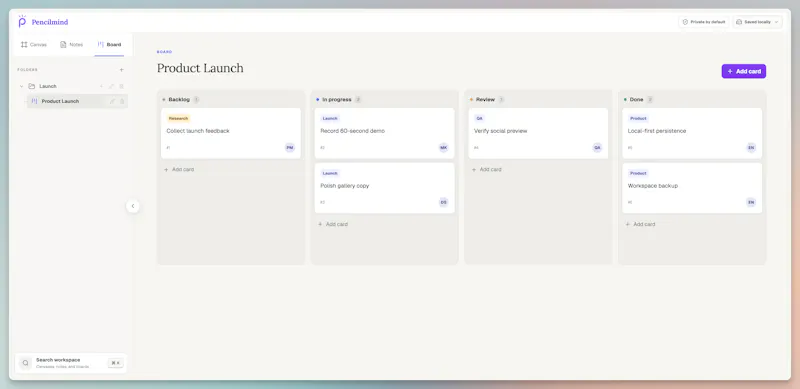Add a card to the Review column
The width and height of the screenshot is (800, 389).
click(486, 169)
